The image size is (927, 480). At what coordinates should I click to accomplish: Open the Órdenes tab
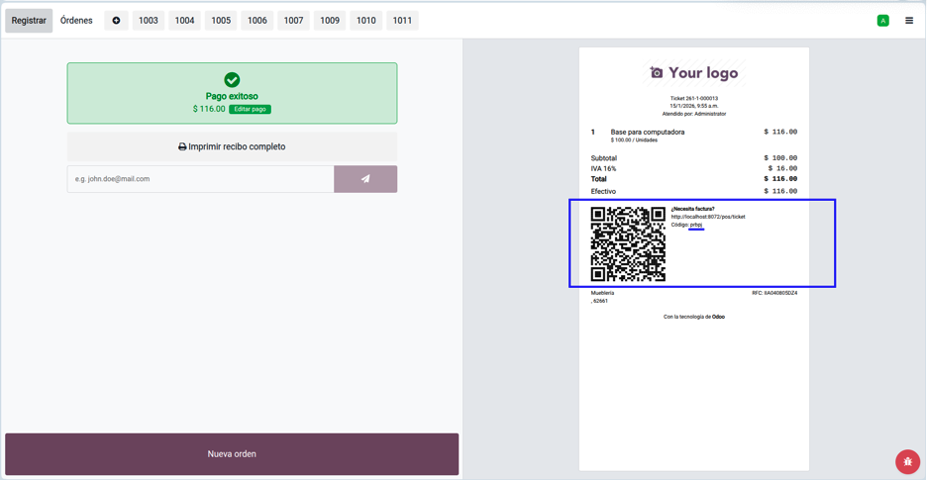(x=76, y=21)
